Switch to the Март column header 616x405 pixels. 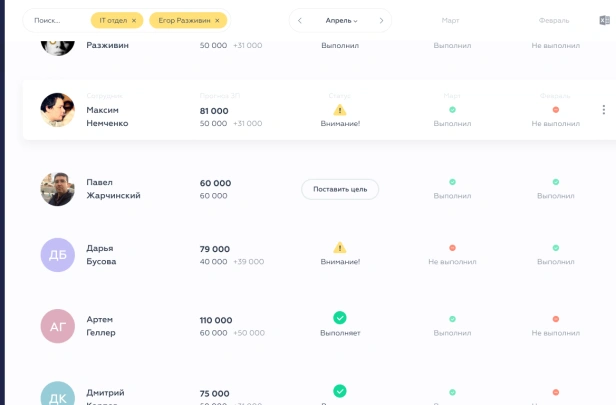point(450,20)
